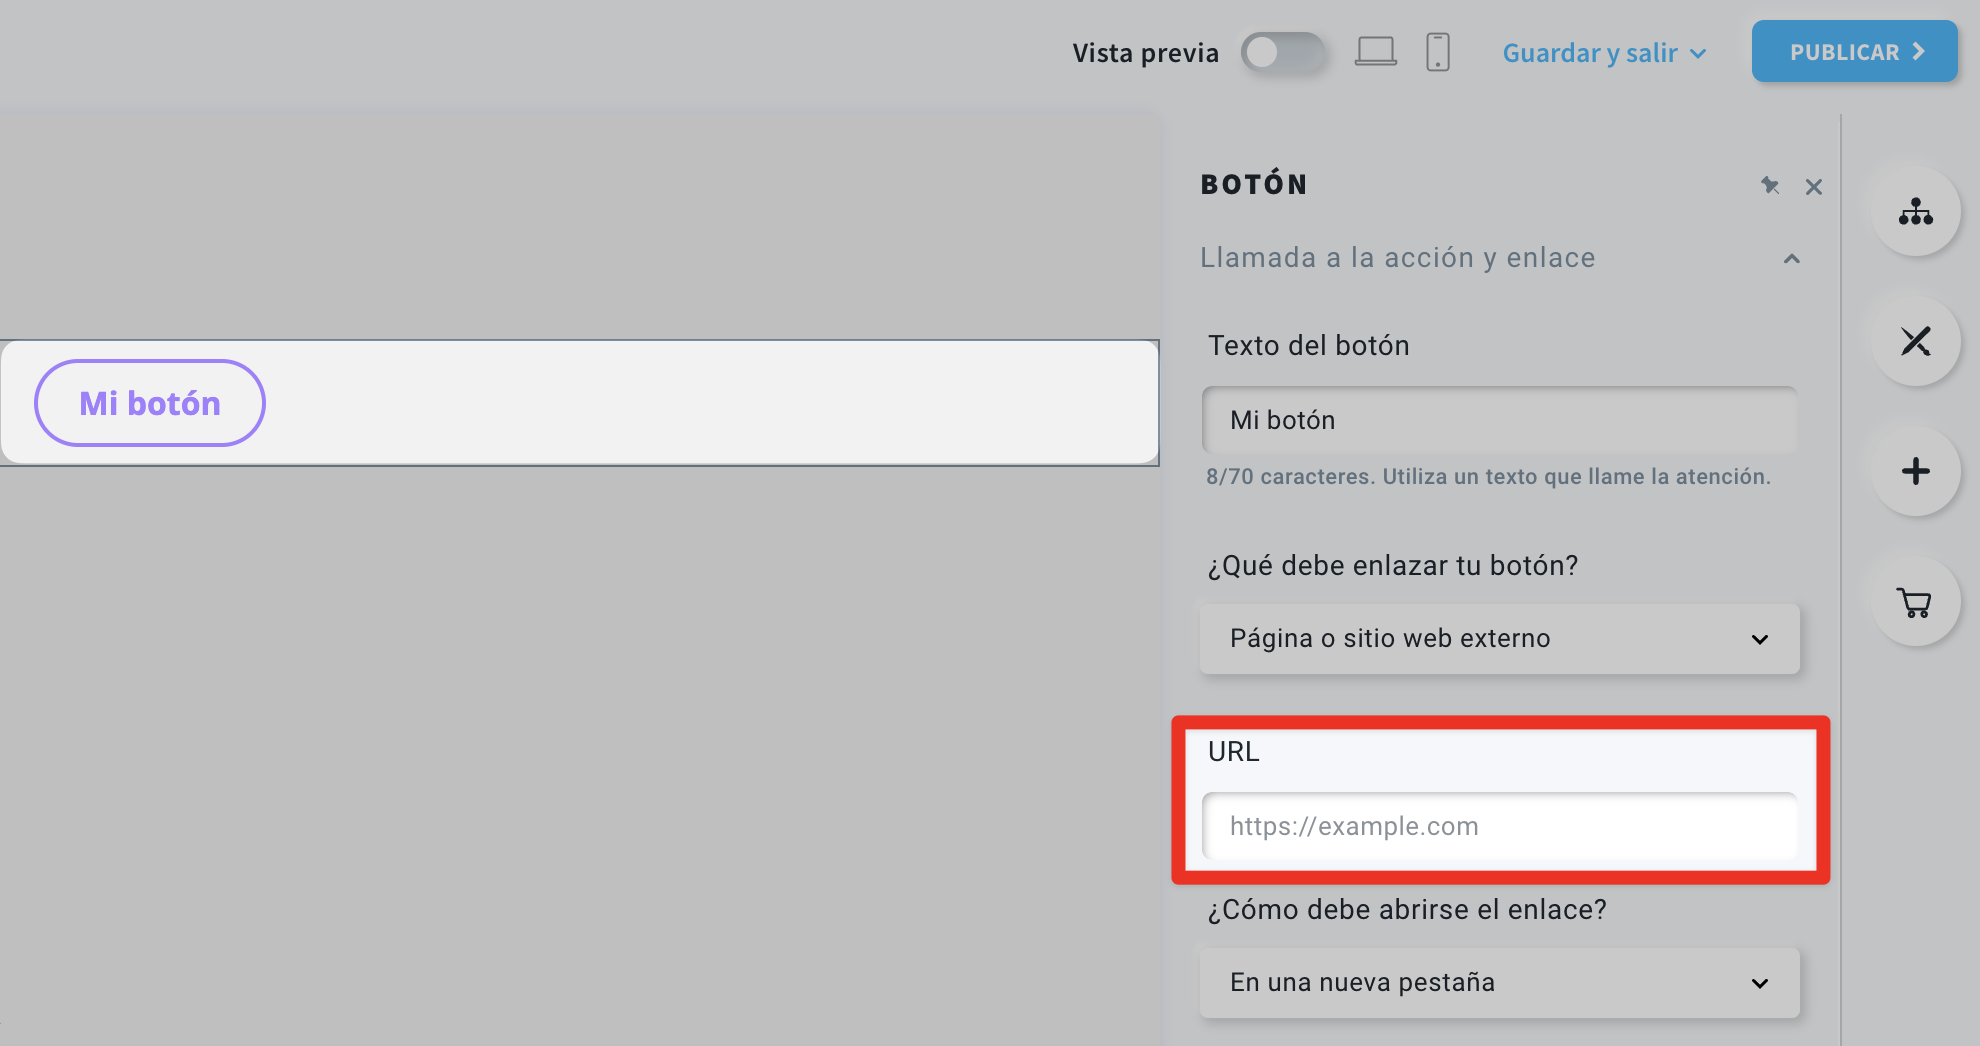
Task: Open the site structure sitemap icon
Action: pyautogui.click(x=1915, y=211)
